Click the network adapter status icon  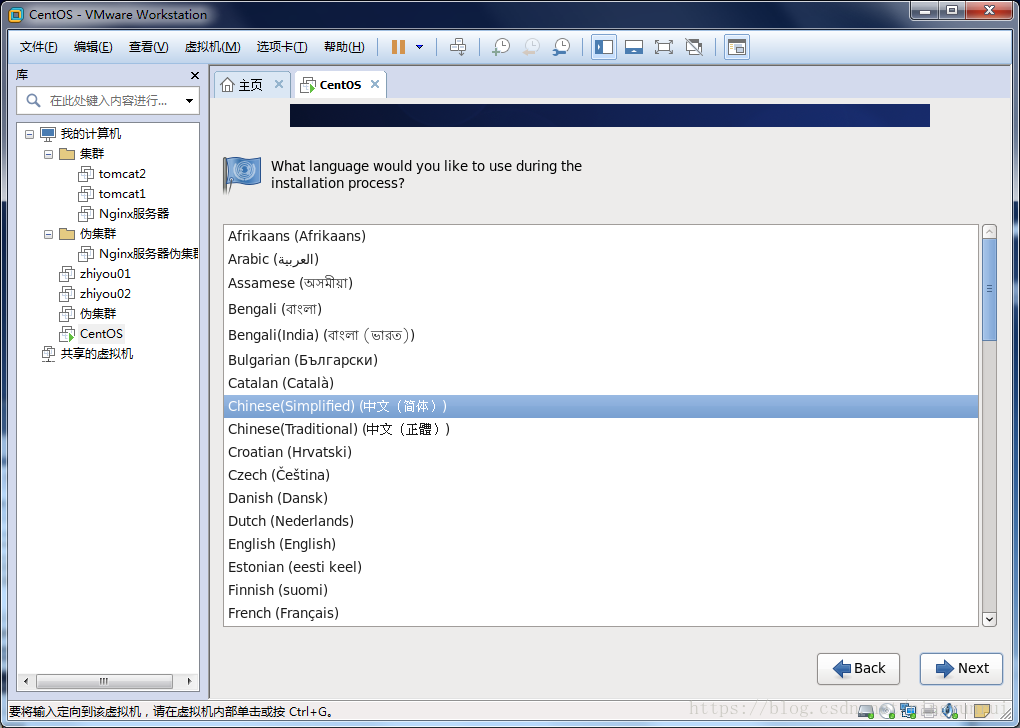[908, 710]
